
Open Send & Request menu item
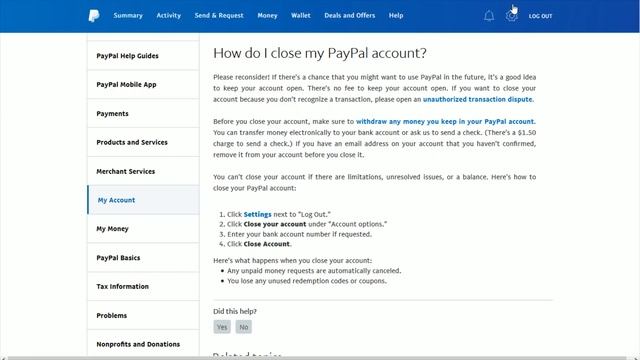(x=219, y=16)
